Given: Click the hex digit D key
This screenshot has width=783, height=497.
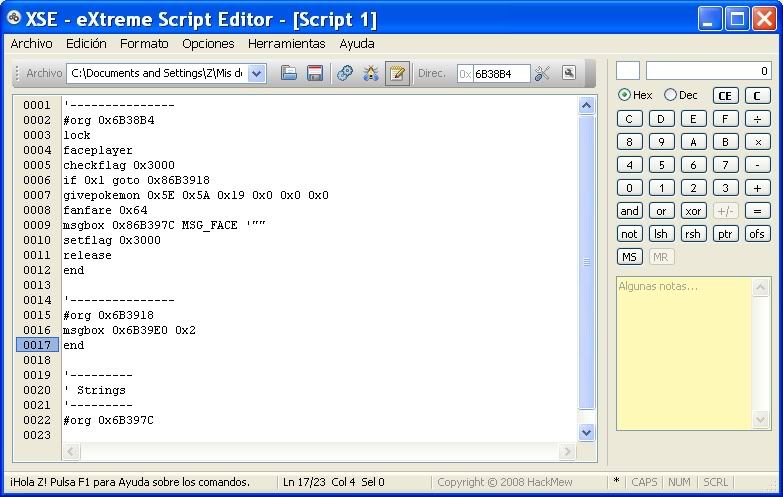Looking at the screenshot, I should click(x=661, y=119).
